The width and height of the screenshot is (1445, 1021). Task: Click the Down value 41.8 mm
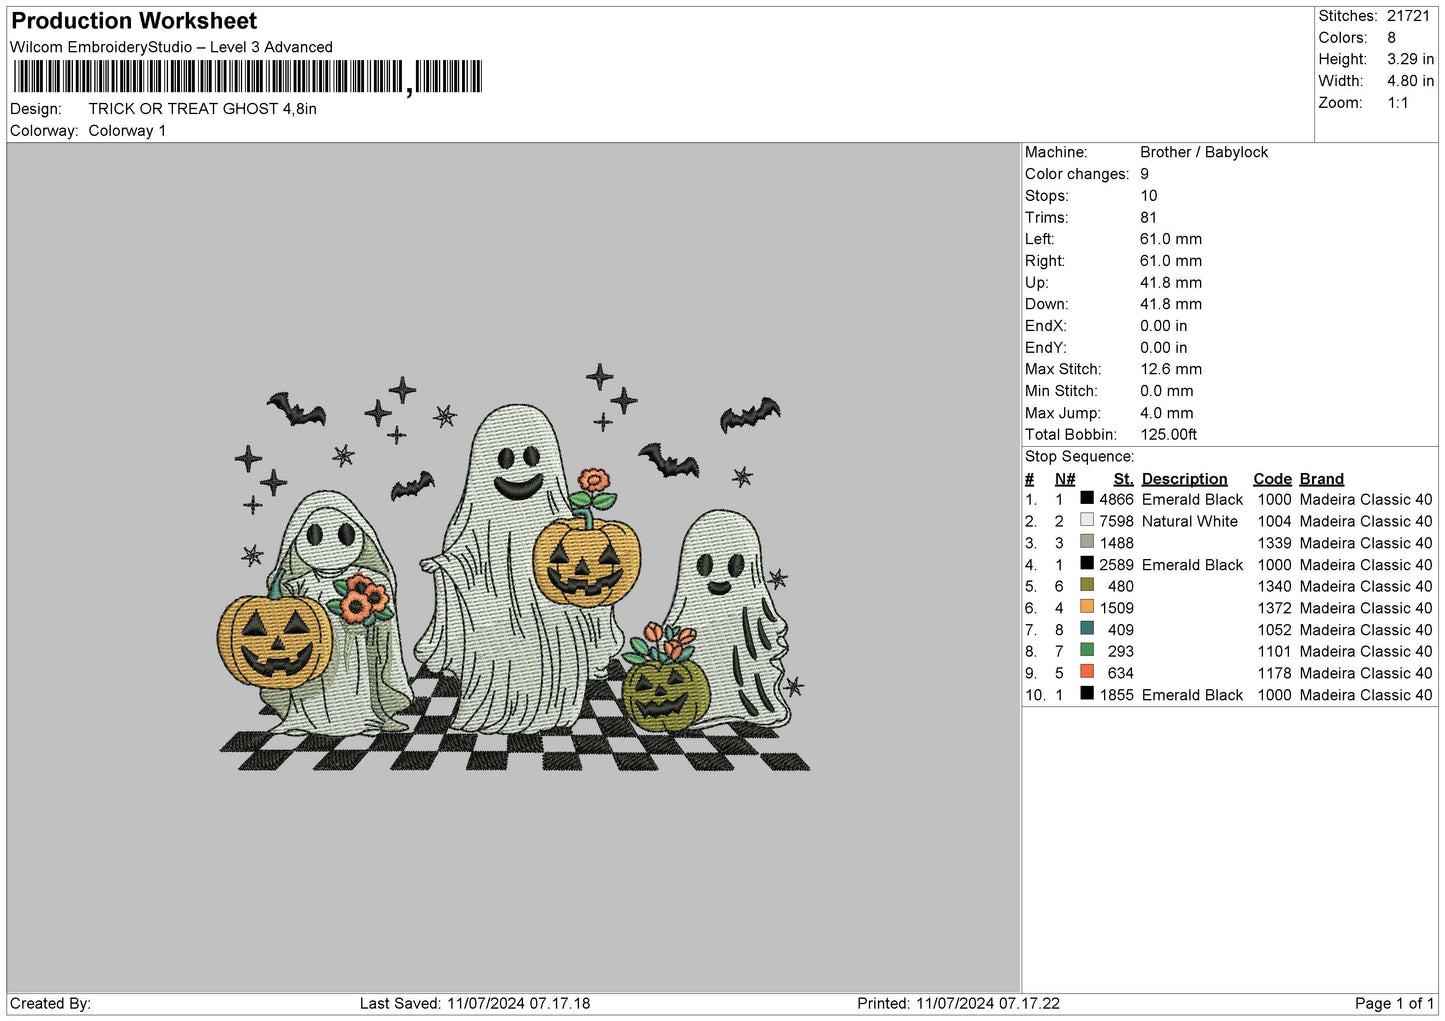pyautogui.click(x=1171, y=304)
